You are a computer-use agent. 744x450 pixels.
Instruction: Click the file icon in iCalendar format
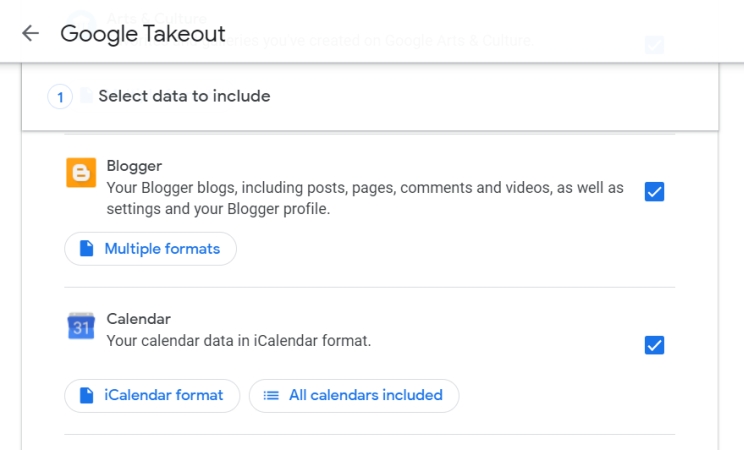click(x=86, y=395)
